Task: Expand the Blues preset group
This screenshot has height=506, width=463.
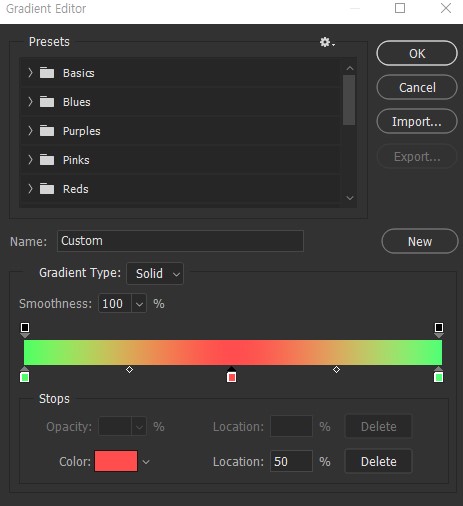Action: click(x=30, y=102)
